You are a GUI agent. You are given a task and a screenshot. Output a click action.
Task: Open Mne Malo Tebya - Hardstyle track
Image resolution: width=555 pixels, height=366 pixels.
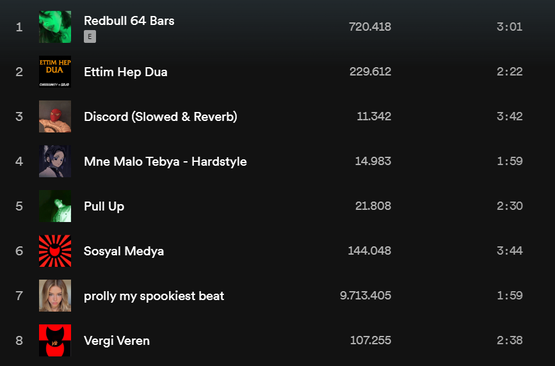pos(165,162)
